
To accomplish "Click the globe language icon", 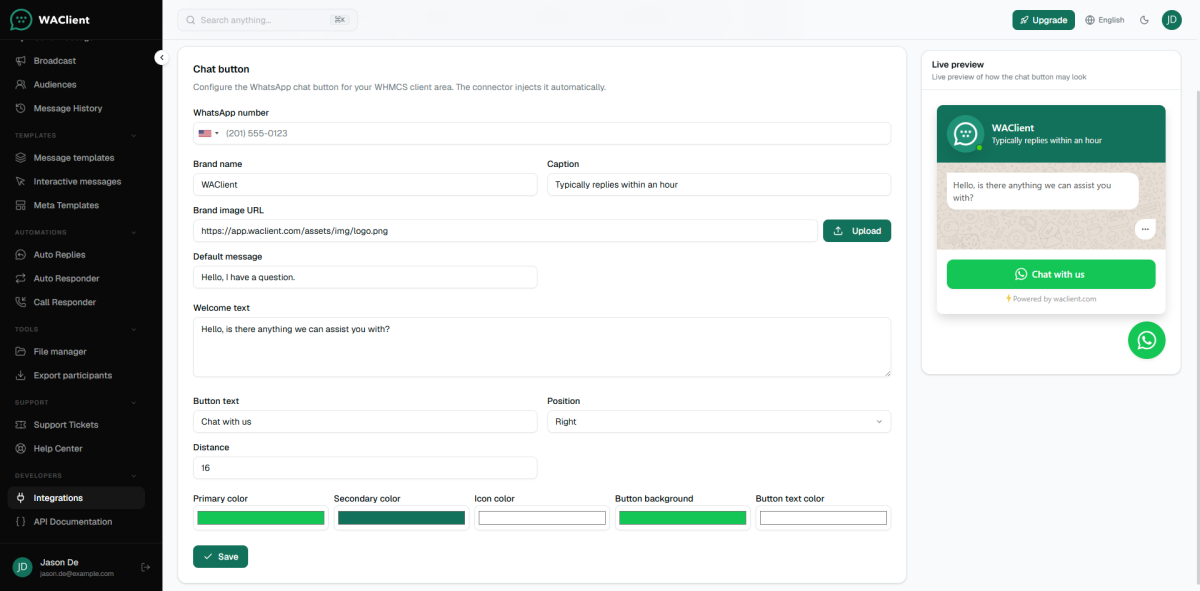I will [1090, 20].
